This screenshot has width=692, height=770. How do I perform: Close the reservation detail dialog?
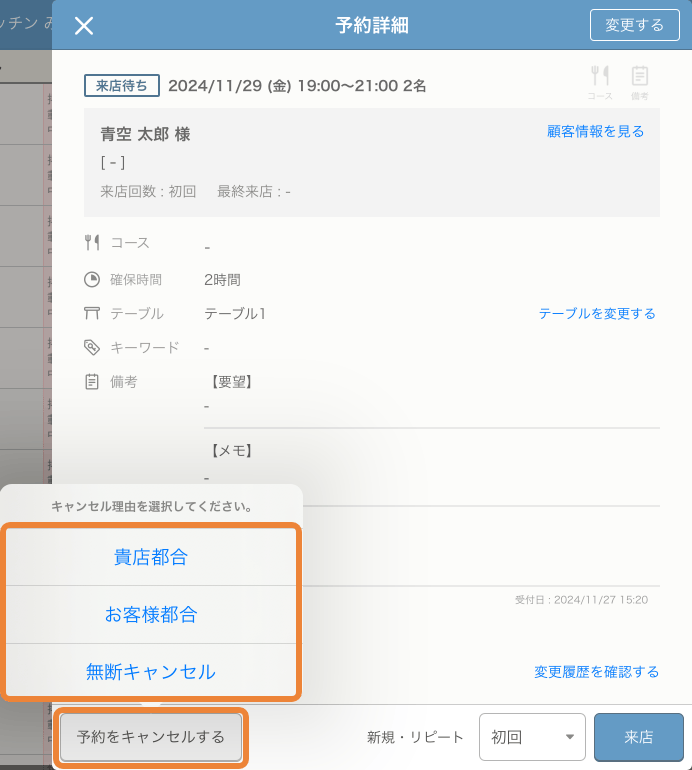pos(84,26)
